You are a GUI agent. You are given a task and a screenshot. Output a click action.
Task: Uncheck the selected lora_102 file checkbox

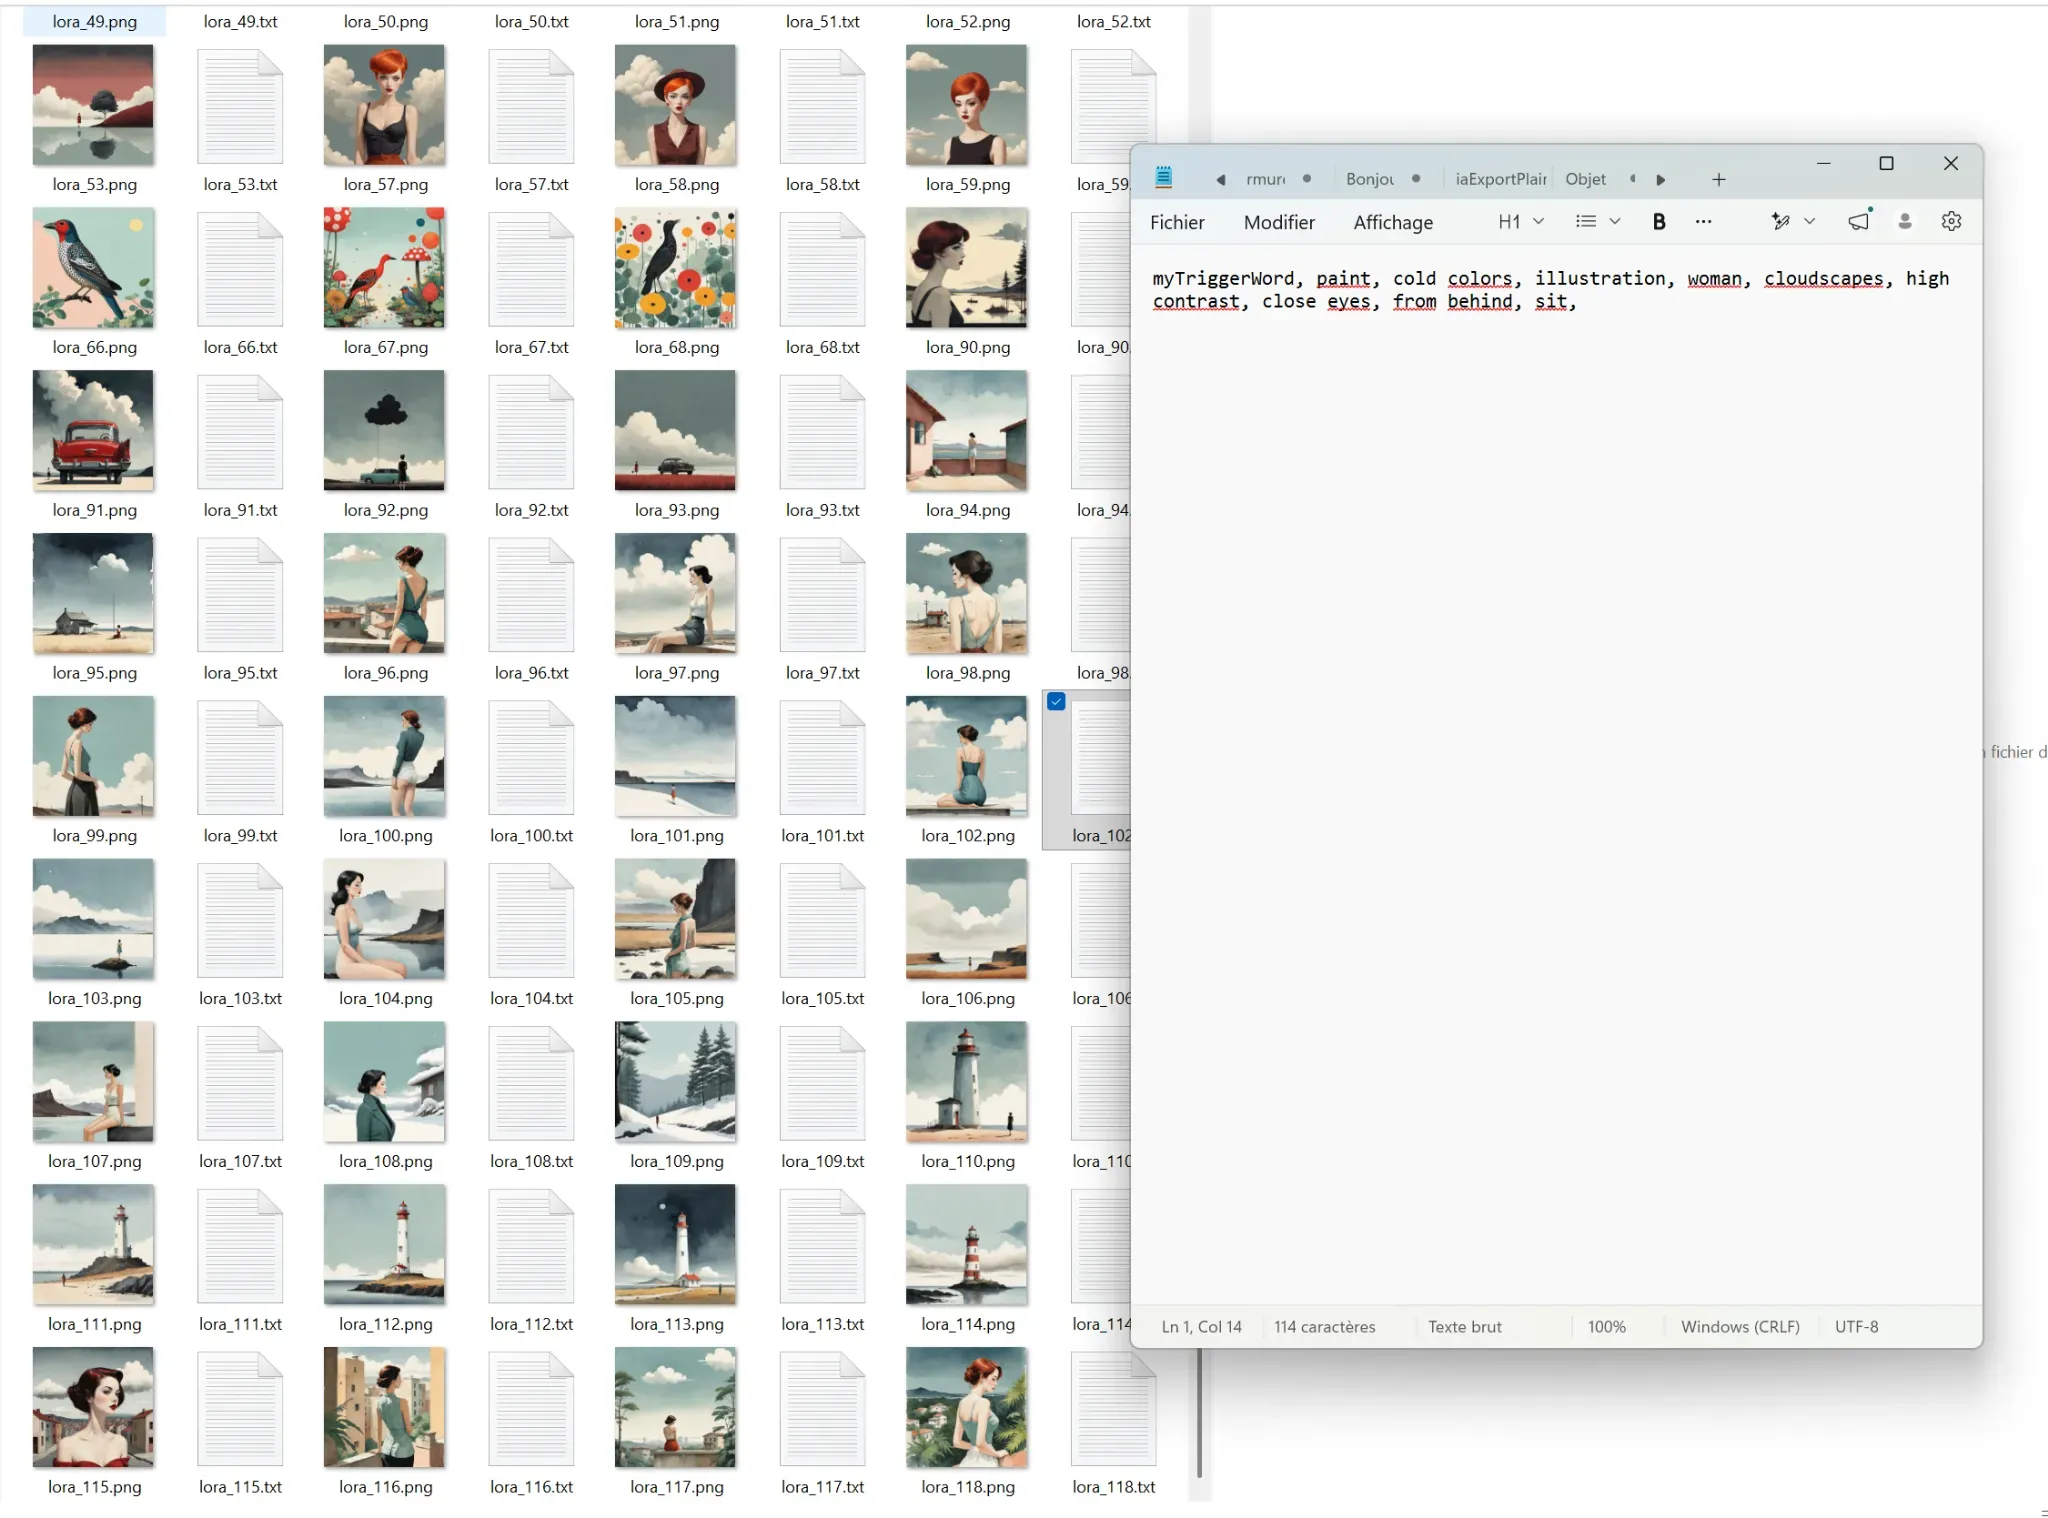pos(1056,702)
